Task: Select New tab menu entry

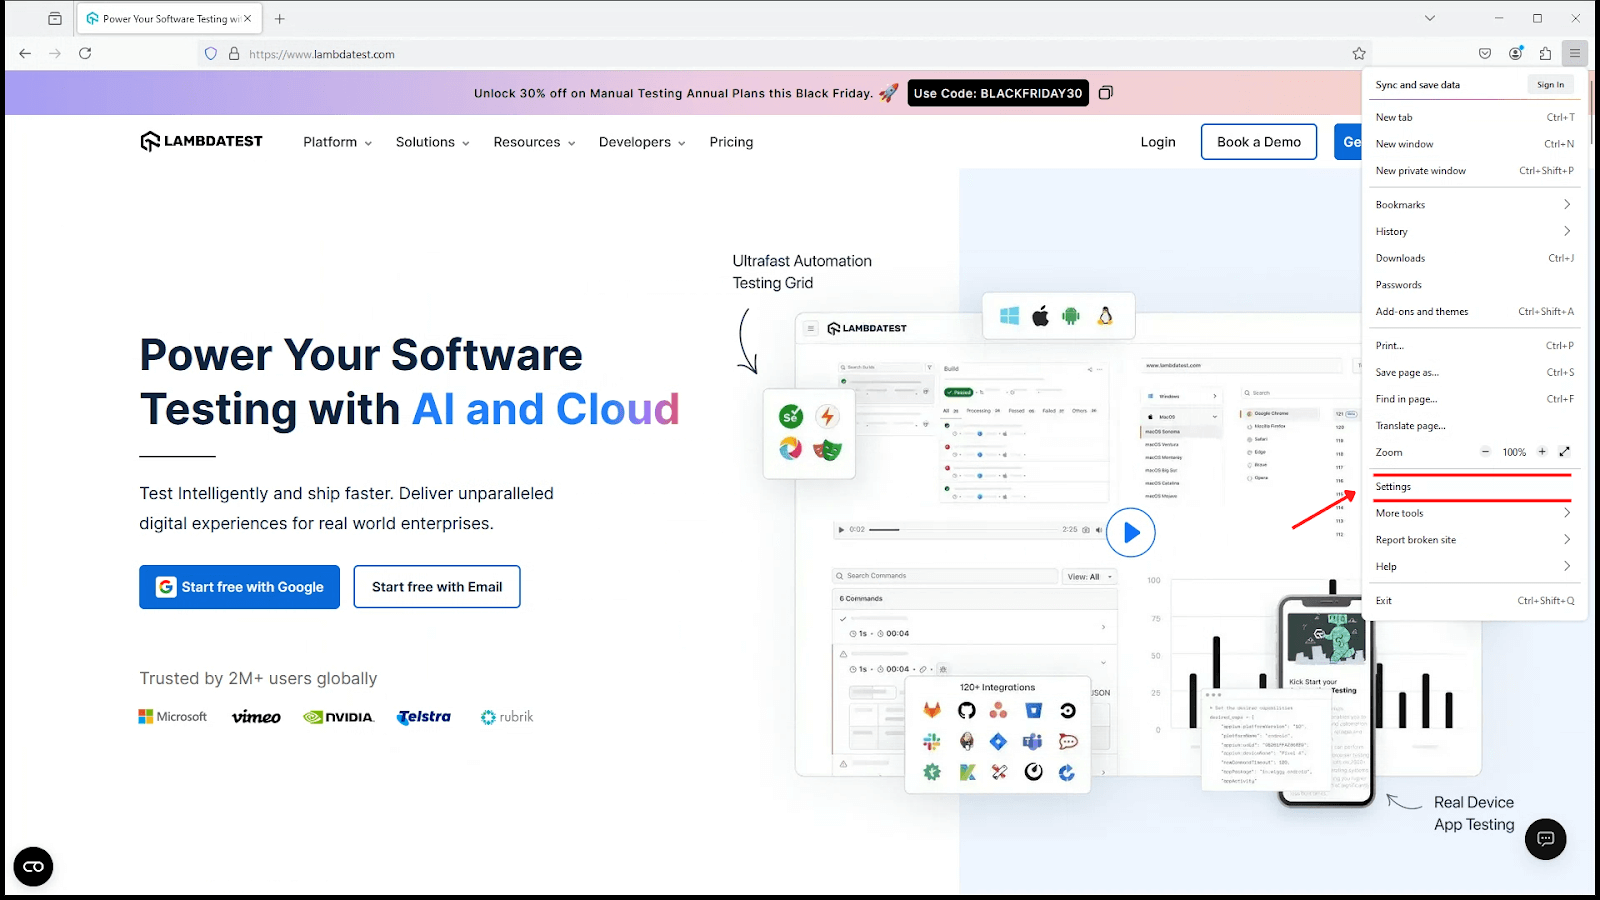Action: (1474, 117)
